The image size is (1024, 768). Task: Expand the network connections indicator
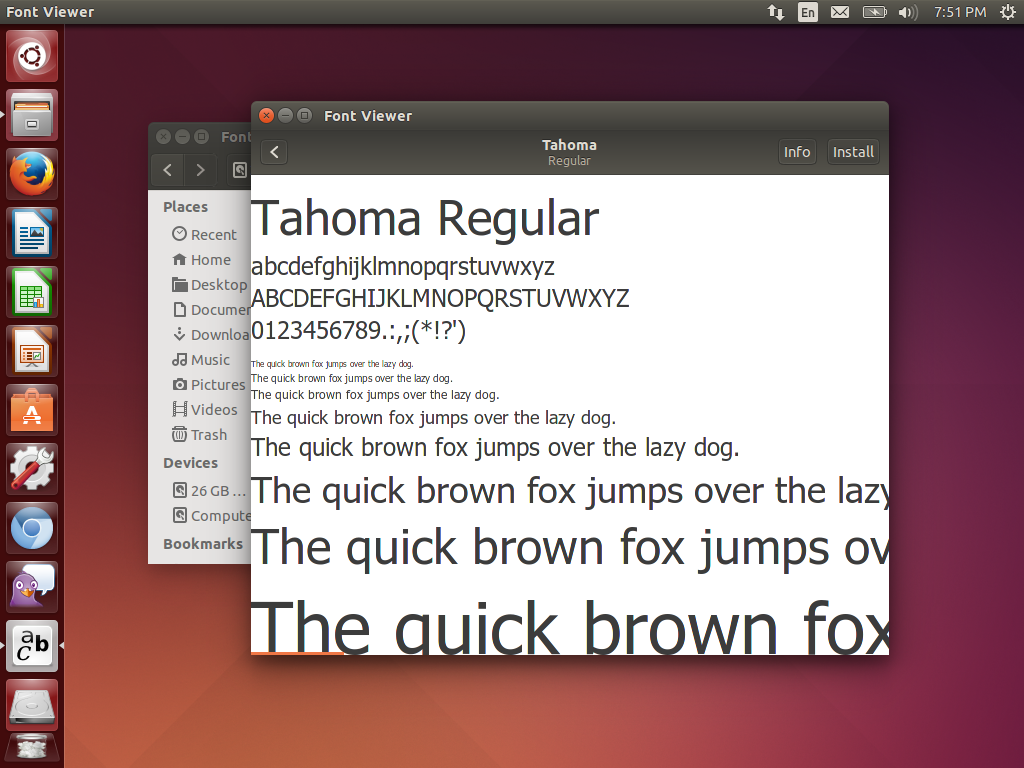[x=776, y=12]
